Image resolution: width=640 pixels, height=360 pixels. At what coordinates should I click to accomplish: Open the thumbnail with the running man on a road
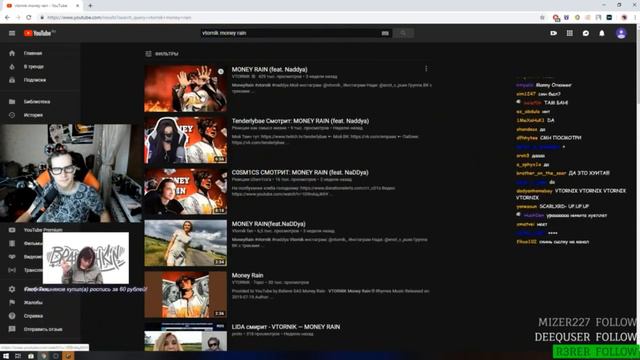pos(185,243)
